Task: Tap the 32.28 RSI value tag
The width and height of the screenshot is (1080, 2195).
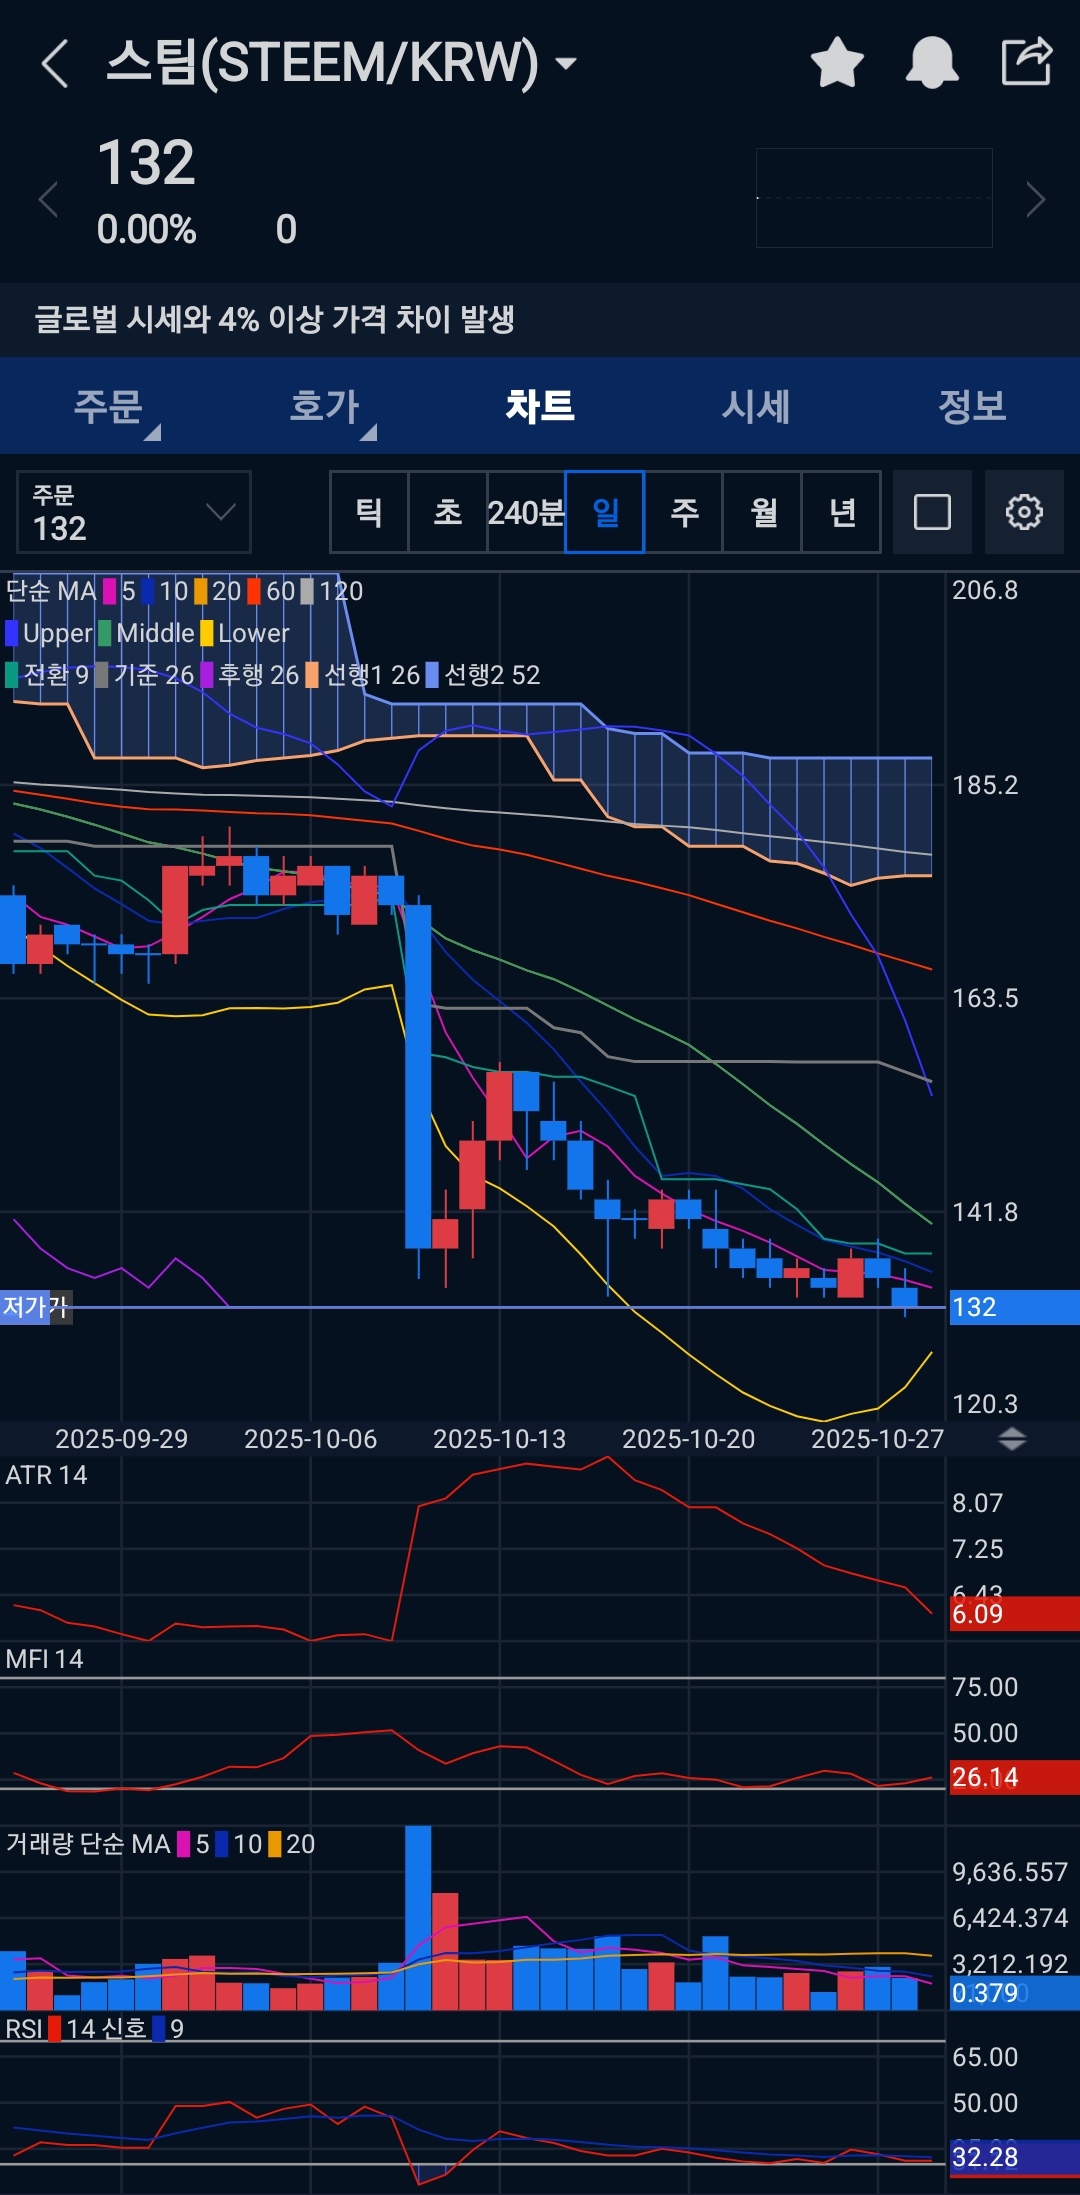Action: (1014, 2157)
